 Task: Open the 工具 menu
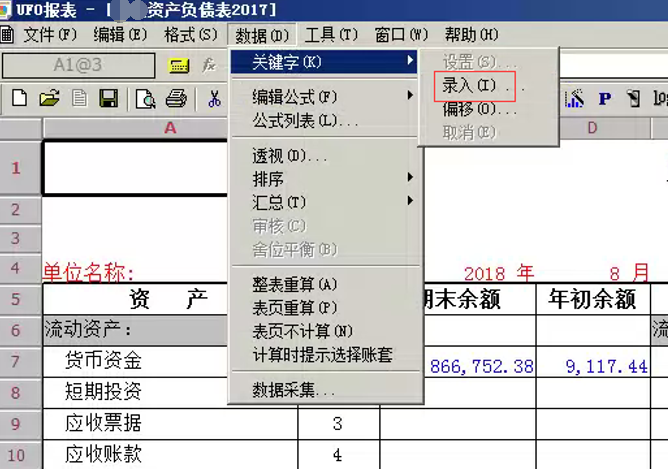[x=331, y=35]
